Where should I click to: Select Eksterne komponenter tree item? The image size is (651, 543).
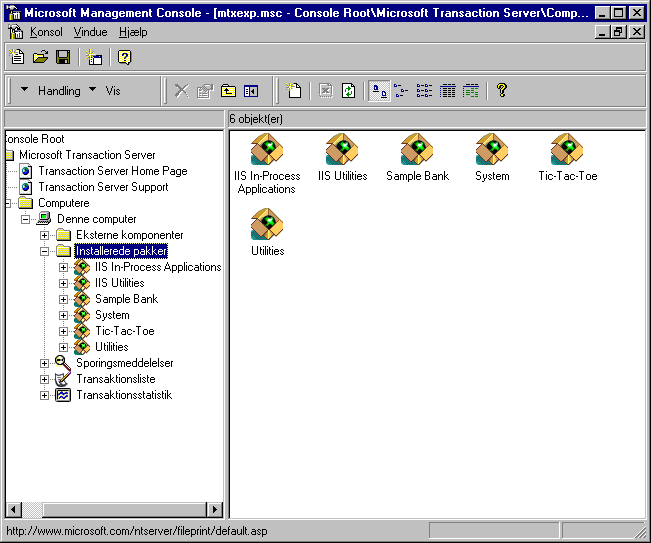click(x=130, y=235)
